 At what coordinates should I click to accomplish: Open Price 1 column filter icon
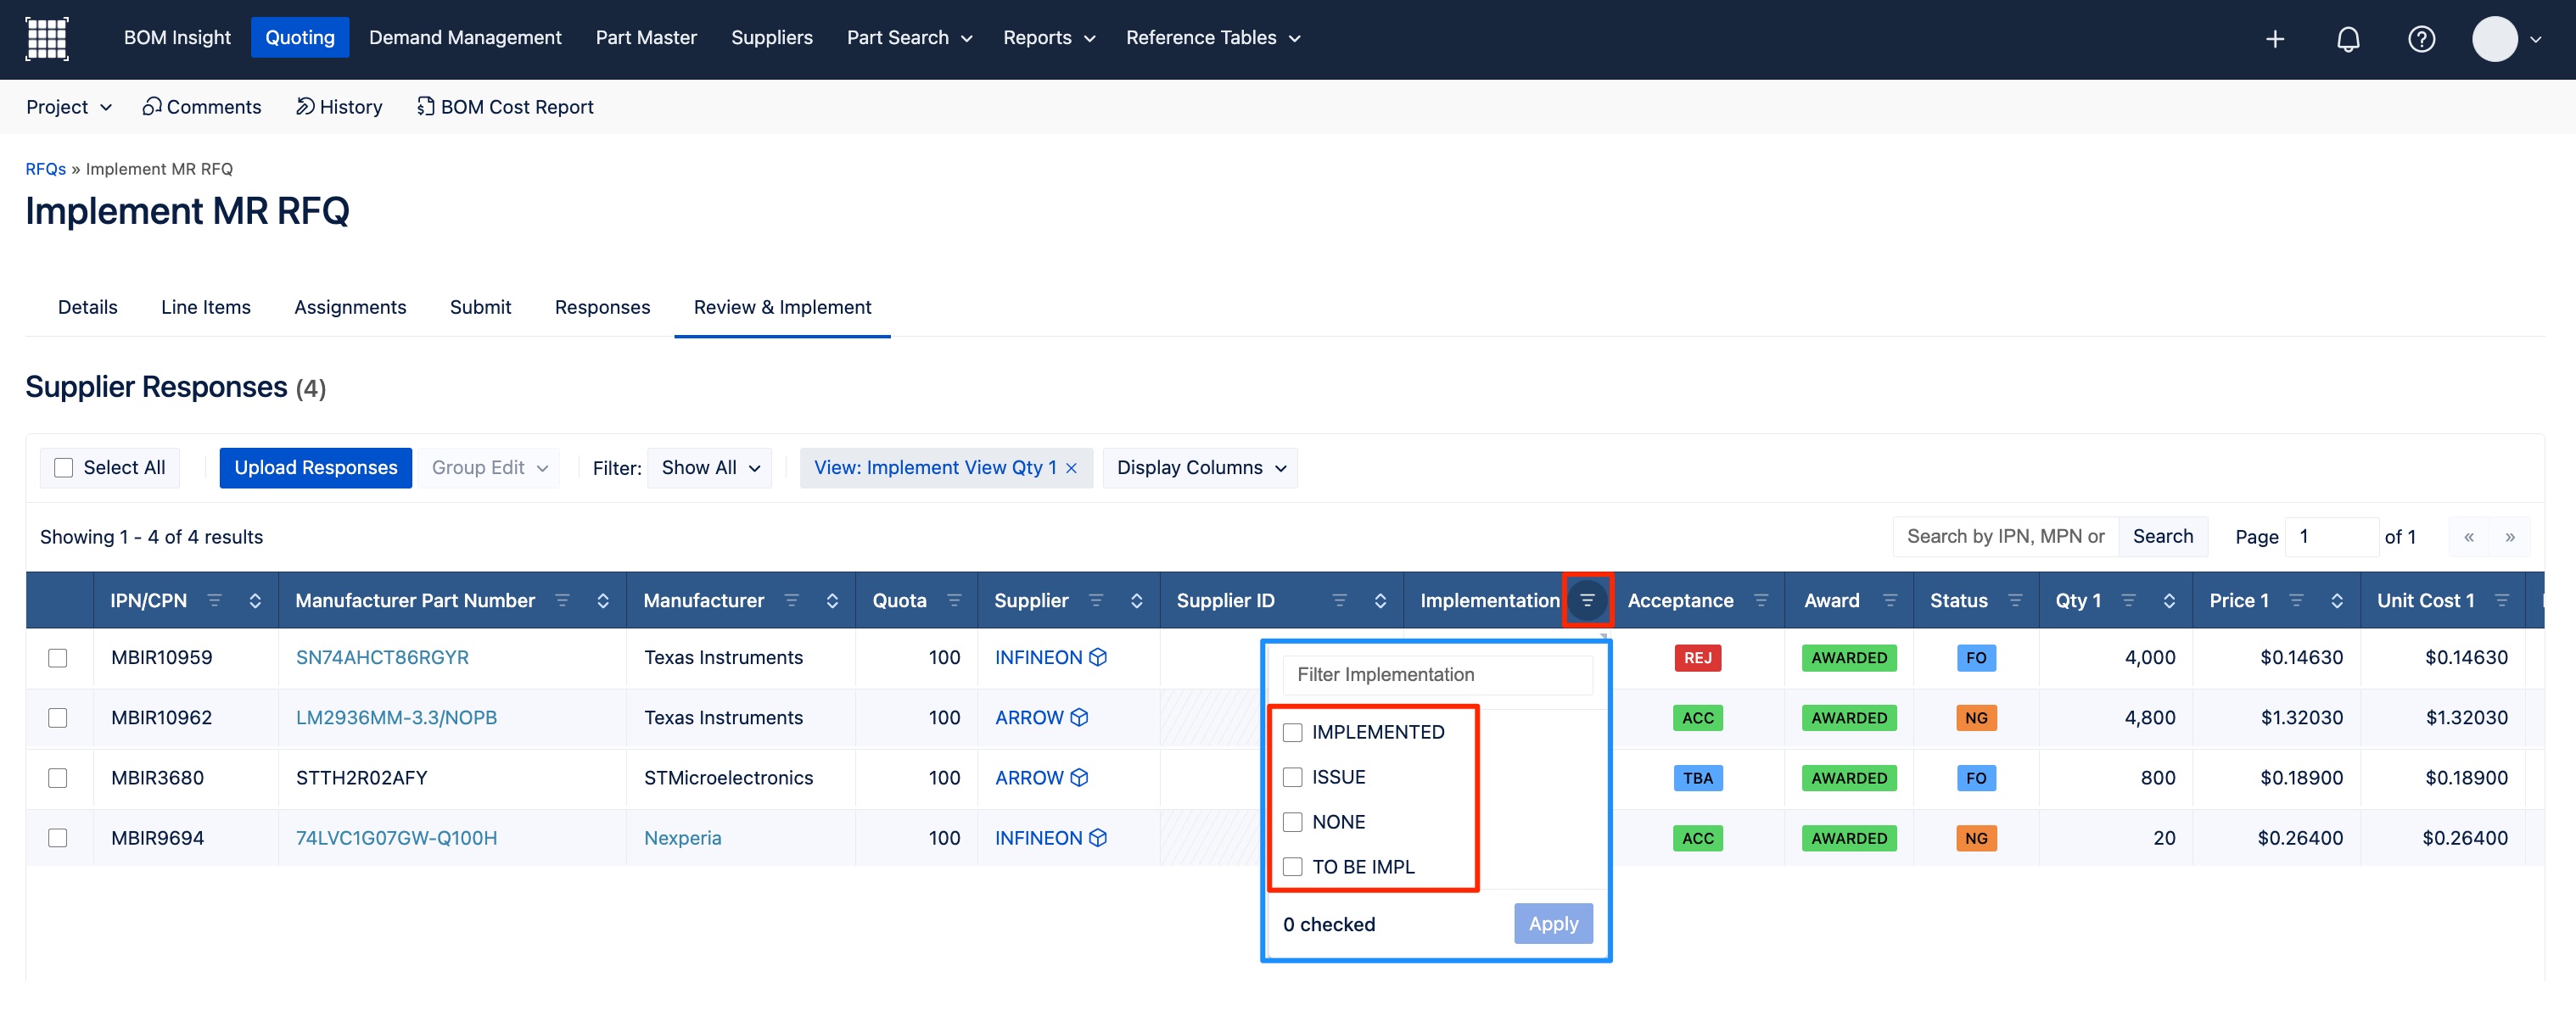pos(2296,600)
